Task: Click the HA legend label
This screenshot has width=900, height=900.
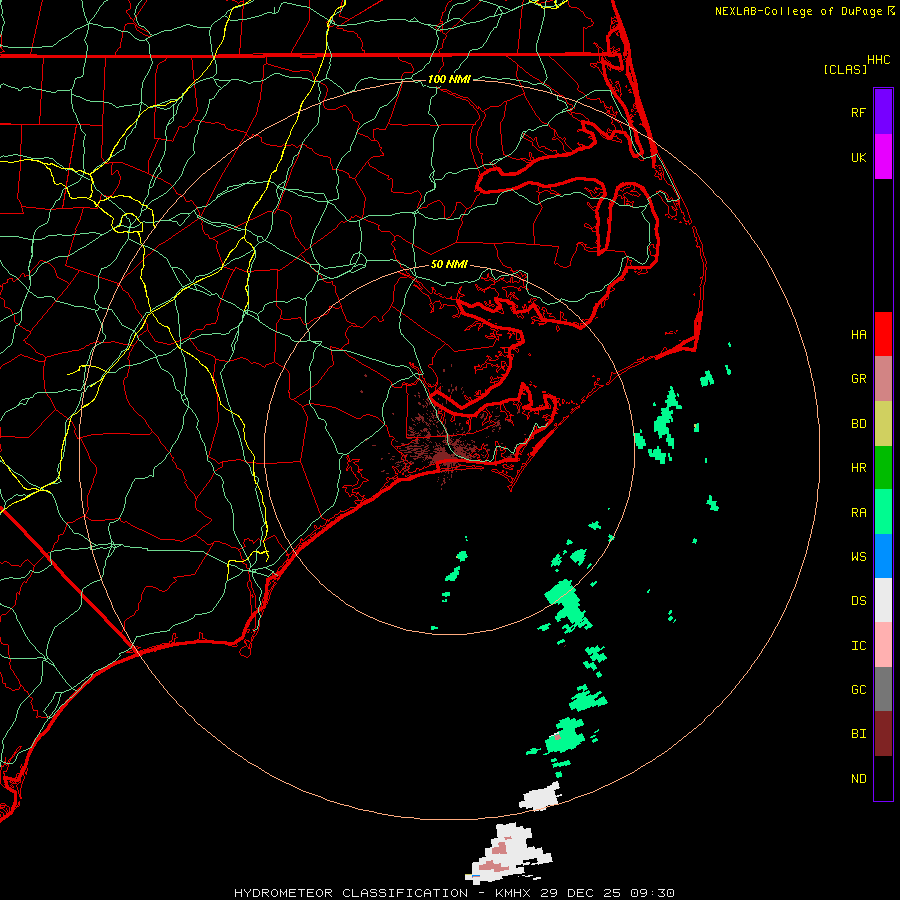Action: point(858,335)
